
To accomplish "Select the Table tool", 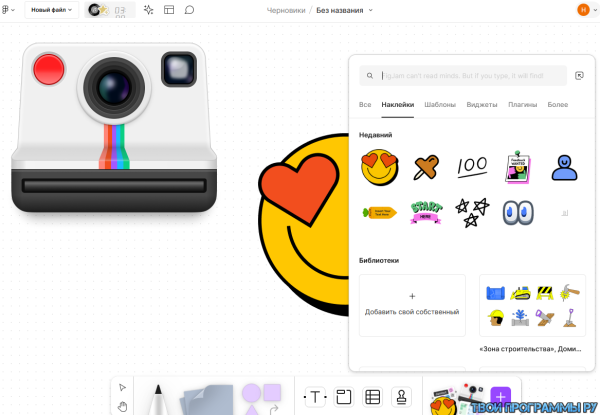I will pos(372,397).
